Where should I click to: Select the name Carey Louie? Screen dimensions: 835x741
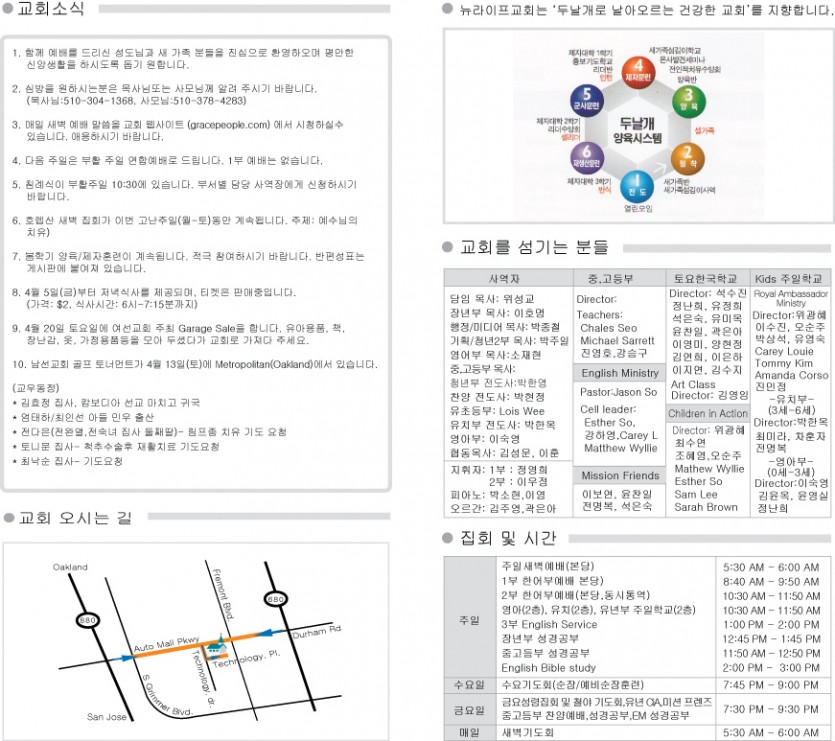784,351
